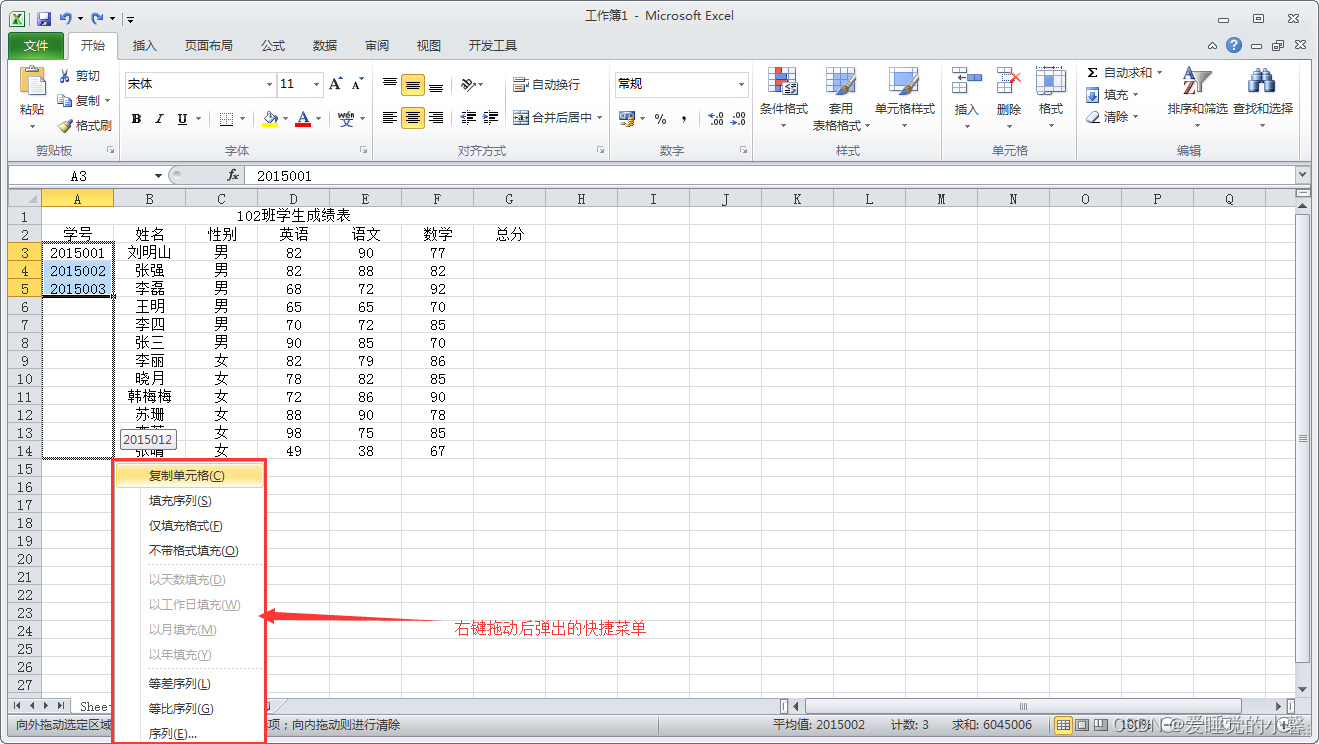Click Wrap Text (自动换行)
The height and width of the screenshot is (744, 1319).
(x=546, y=84)
